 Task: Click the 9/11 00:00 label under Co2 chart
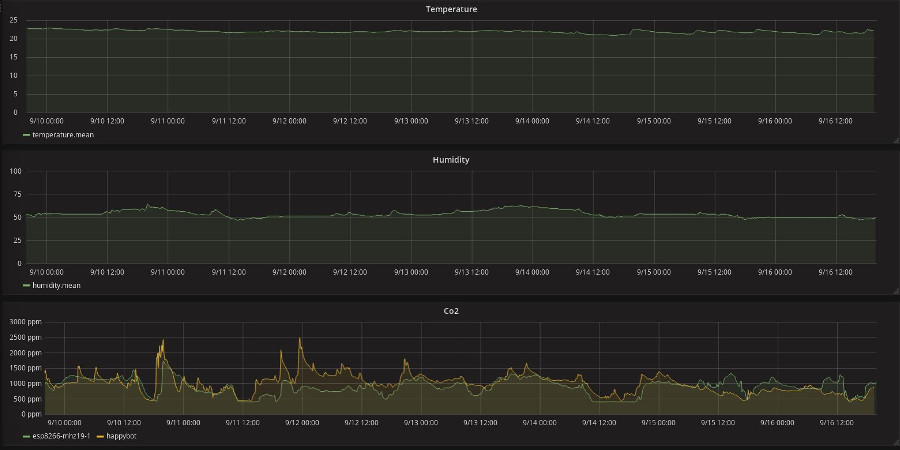[x=184, y=423]
